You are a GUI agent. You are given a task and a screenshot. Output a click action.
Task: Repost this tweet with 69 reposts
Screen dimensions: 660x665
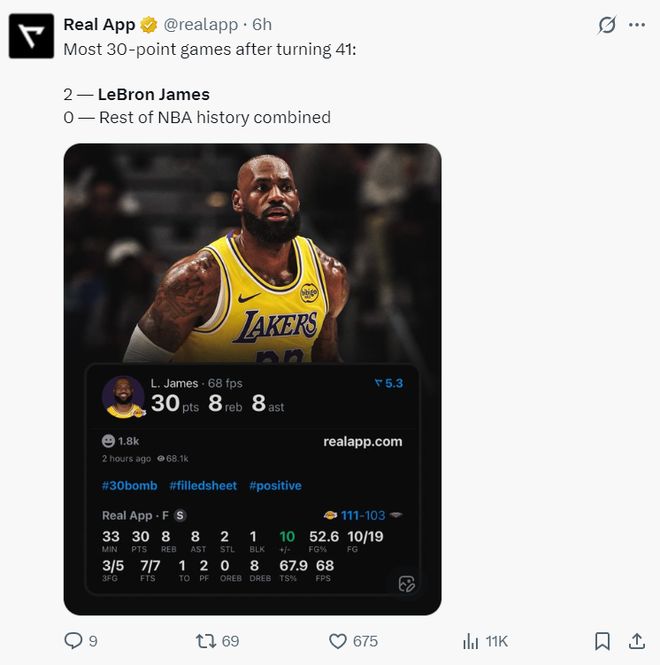pos(206,641)
